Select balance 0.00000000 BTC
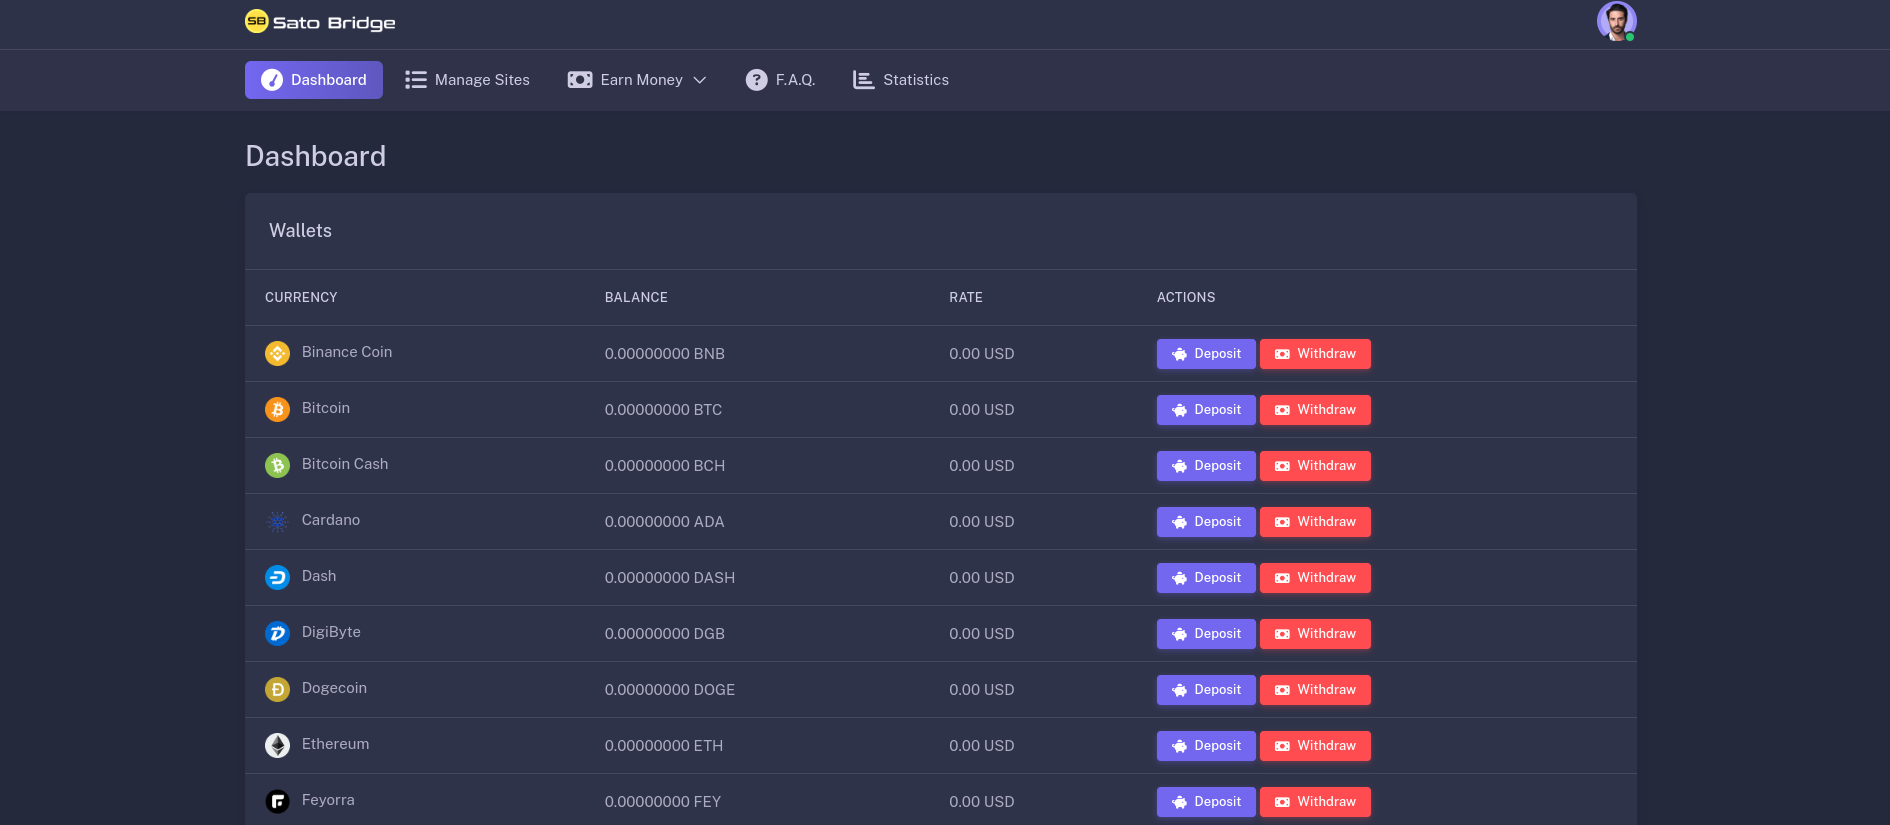Screen dimensions: 1890x825 (663, 410)
